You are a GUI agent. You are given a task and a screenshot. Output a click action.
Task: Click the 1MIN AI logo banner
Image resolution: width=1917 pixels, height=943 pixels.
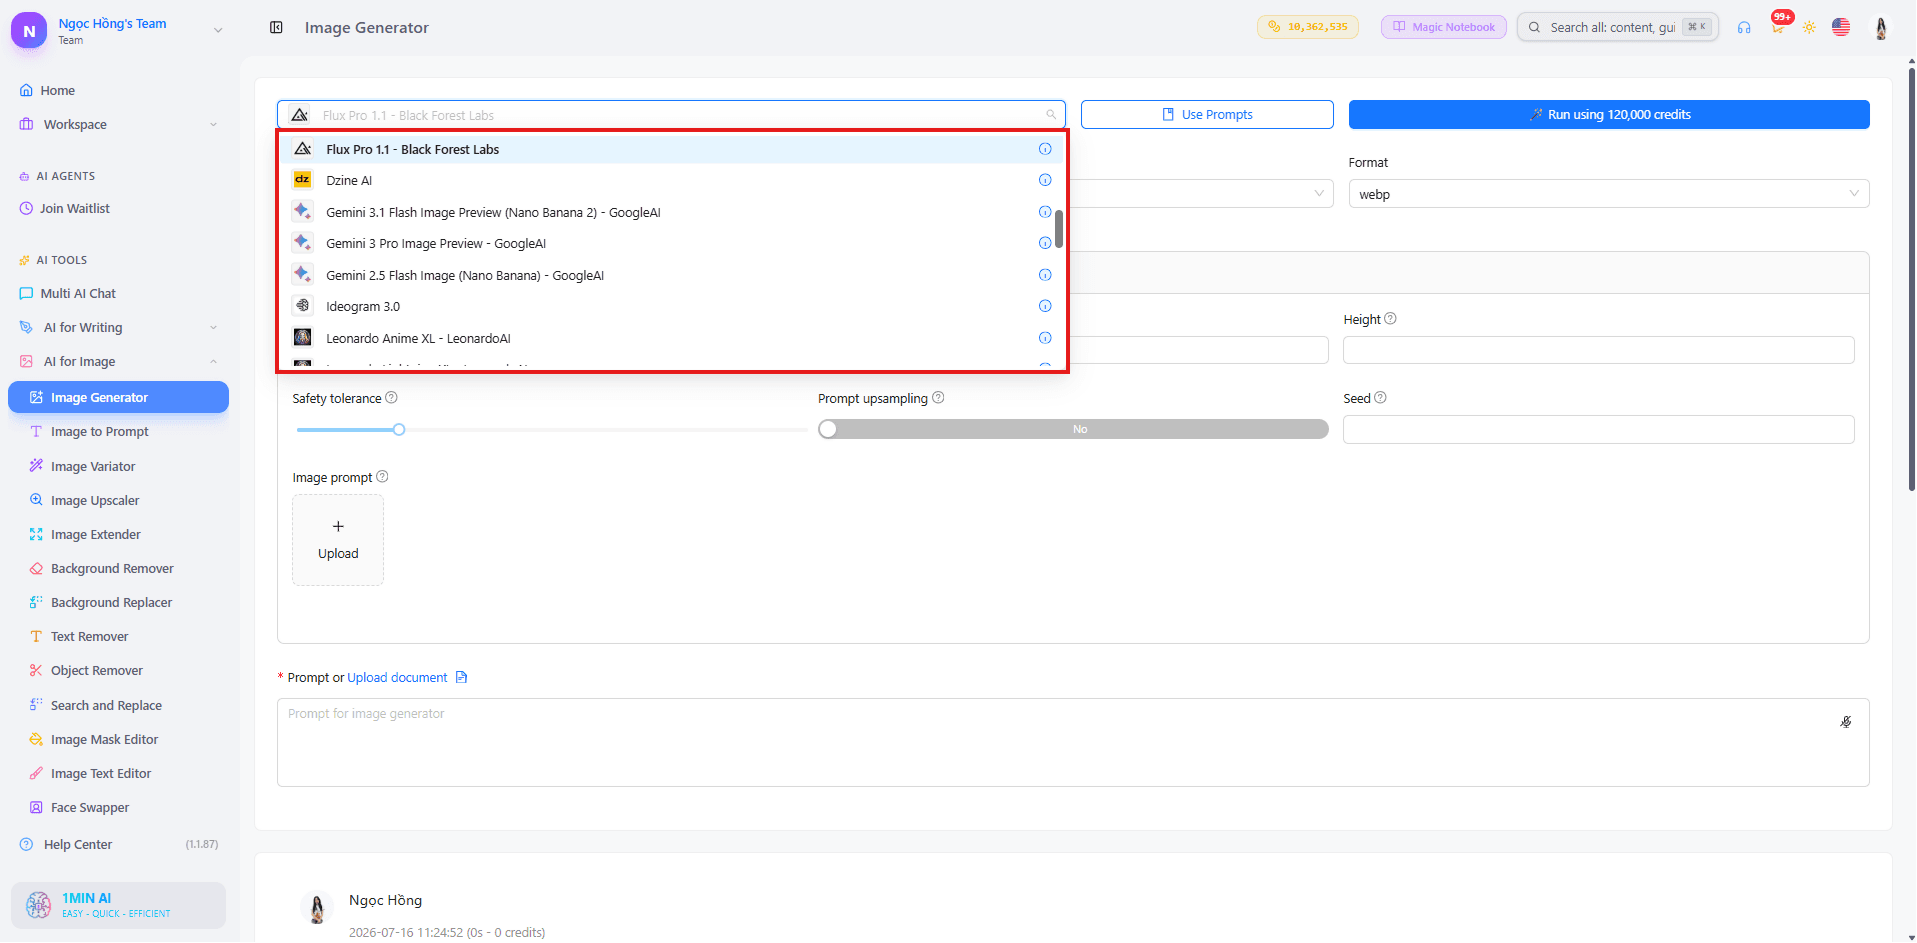118,905
